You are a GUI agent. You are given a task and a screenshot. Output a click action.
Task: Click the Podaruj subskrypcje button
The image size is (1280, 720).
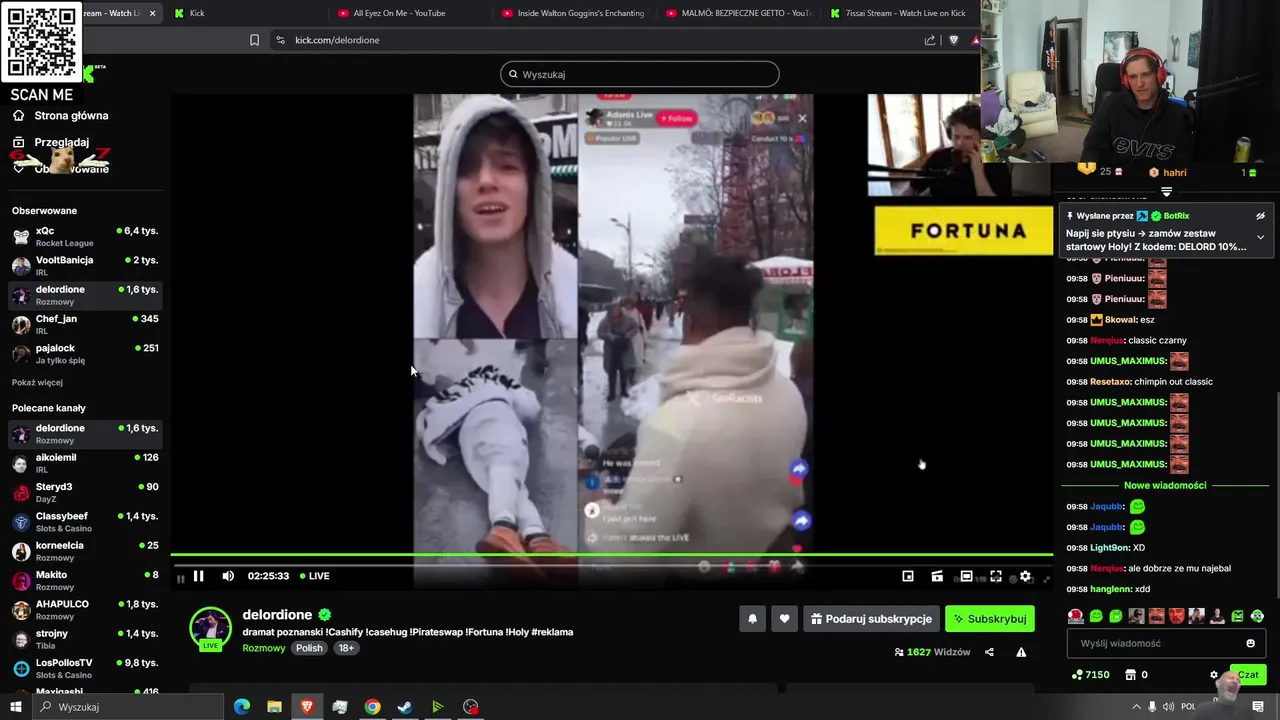coord(871,619)
